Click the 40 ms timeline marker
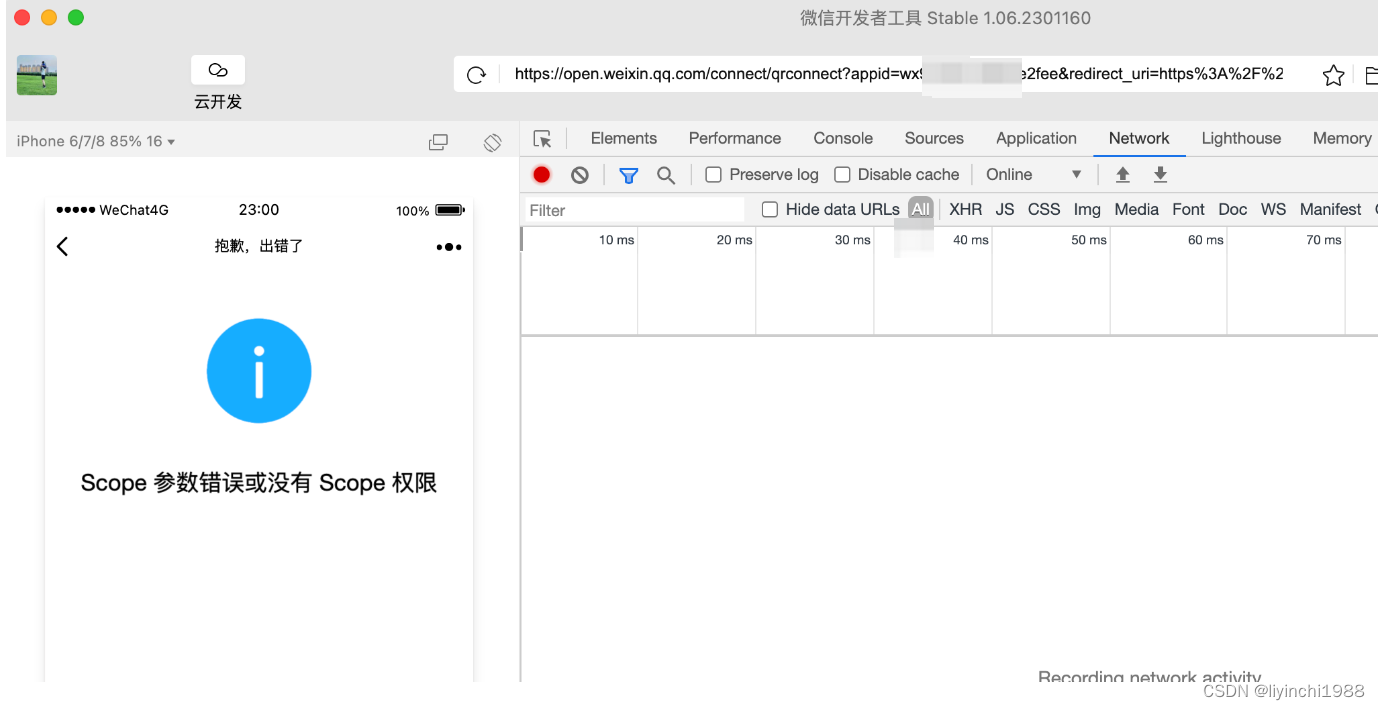The width and height of the screenshot is (1380, 710). tap(970, 240)
